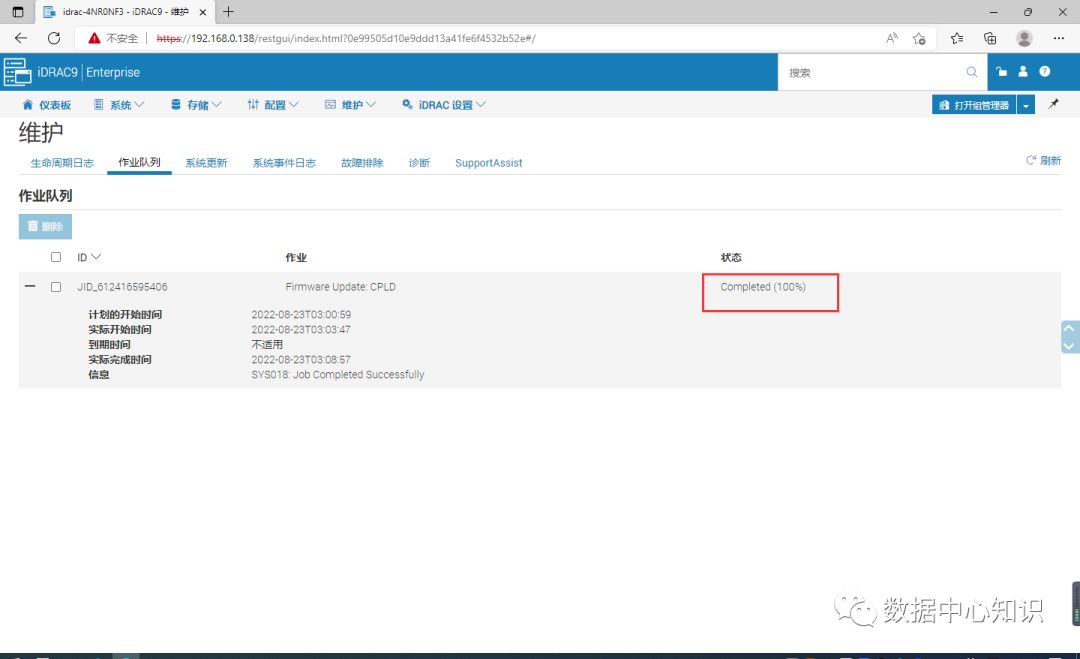This screenshot has width=1080, height=659.
Task: Select job ID text JID_612416595406
Action: [x=122, y=287]
